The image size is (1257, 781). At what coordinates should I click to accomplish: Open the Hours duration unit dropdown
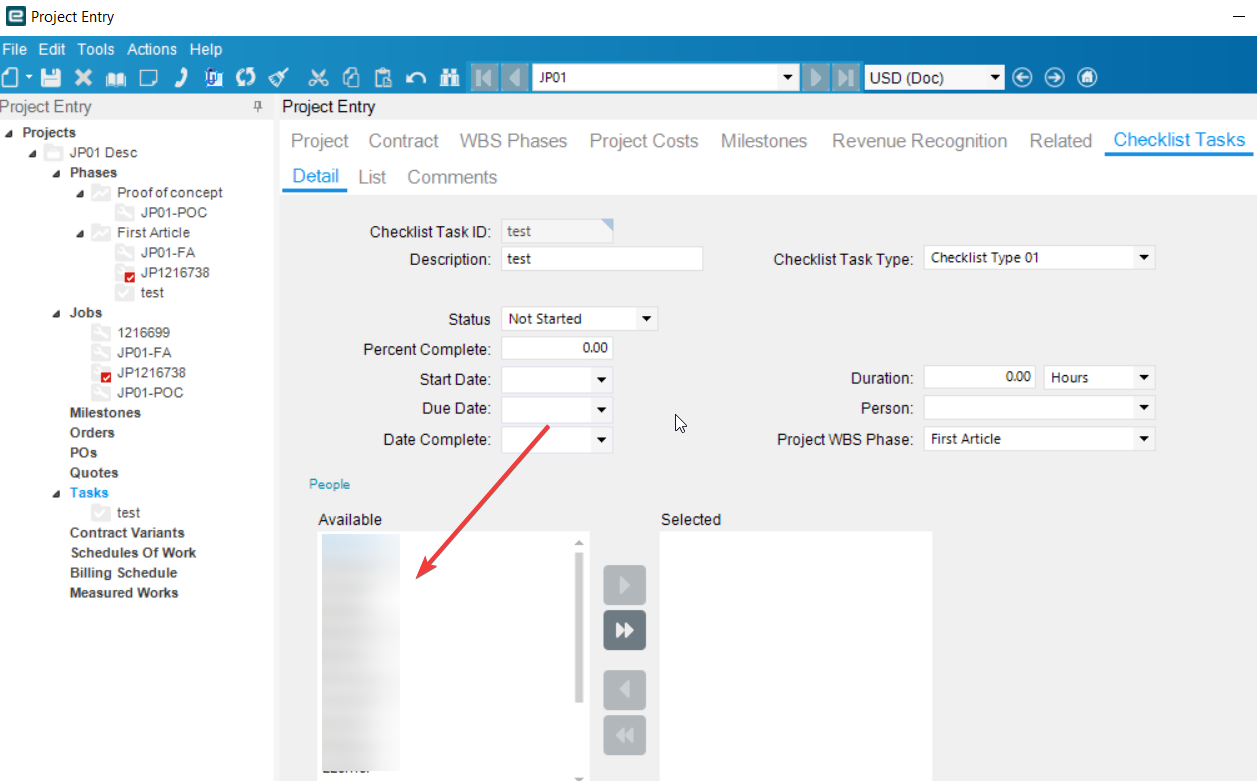pyautogui.click(x=1144, y=378)
